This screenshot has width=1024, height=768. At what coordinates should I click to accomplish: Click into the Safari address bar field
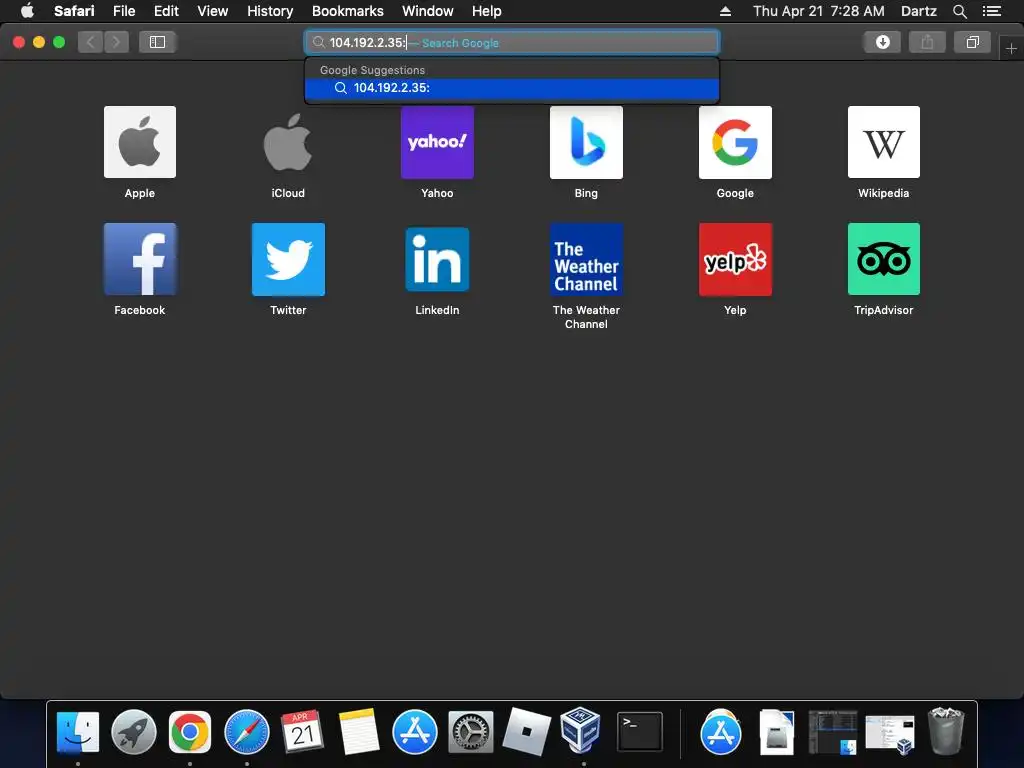click(512, 42)
